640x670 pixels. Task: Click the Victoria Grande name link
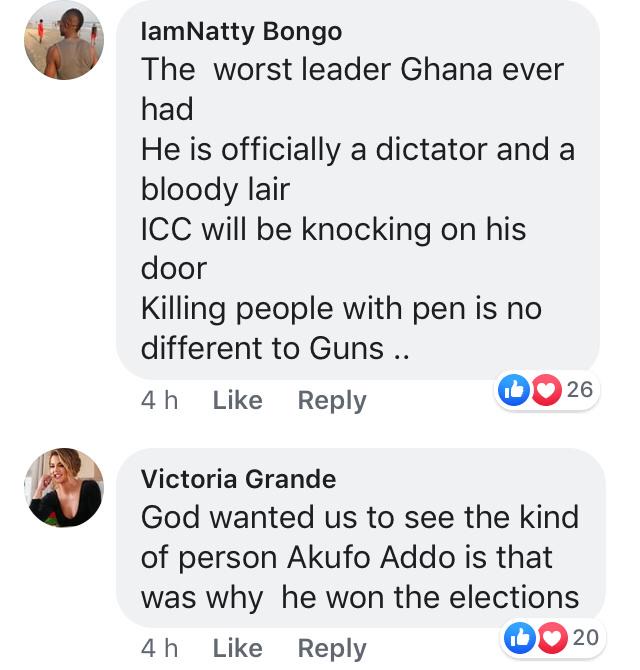pyautogui.click(x=238, y=479)
